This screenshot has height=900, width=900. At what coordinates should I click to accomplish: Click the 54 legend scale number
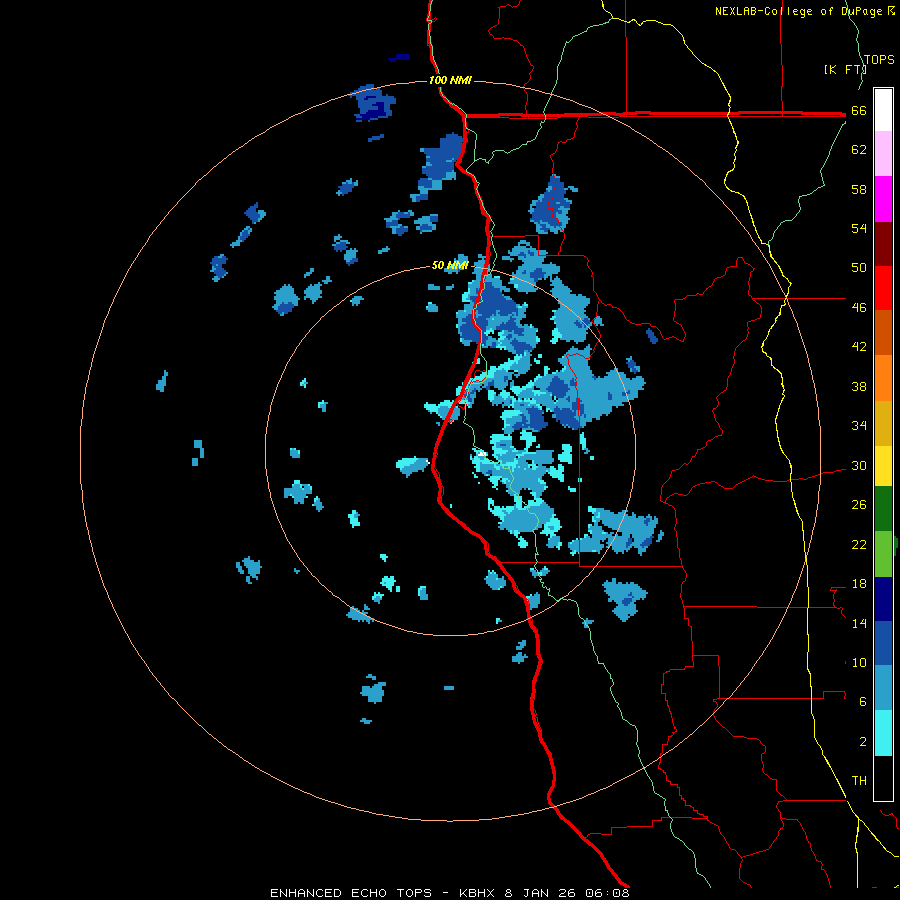tap(859, 228)
